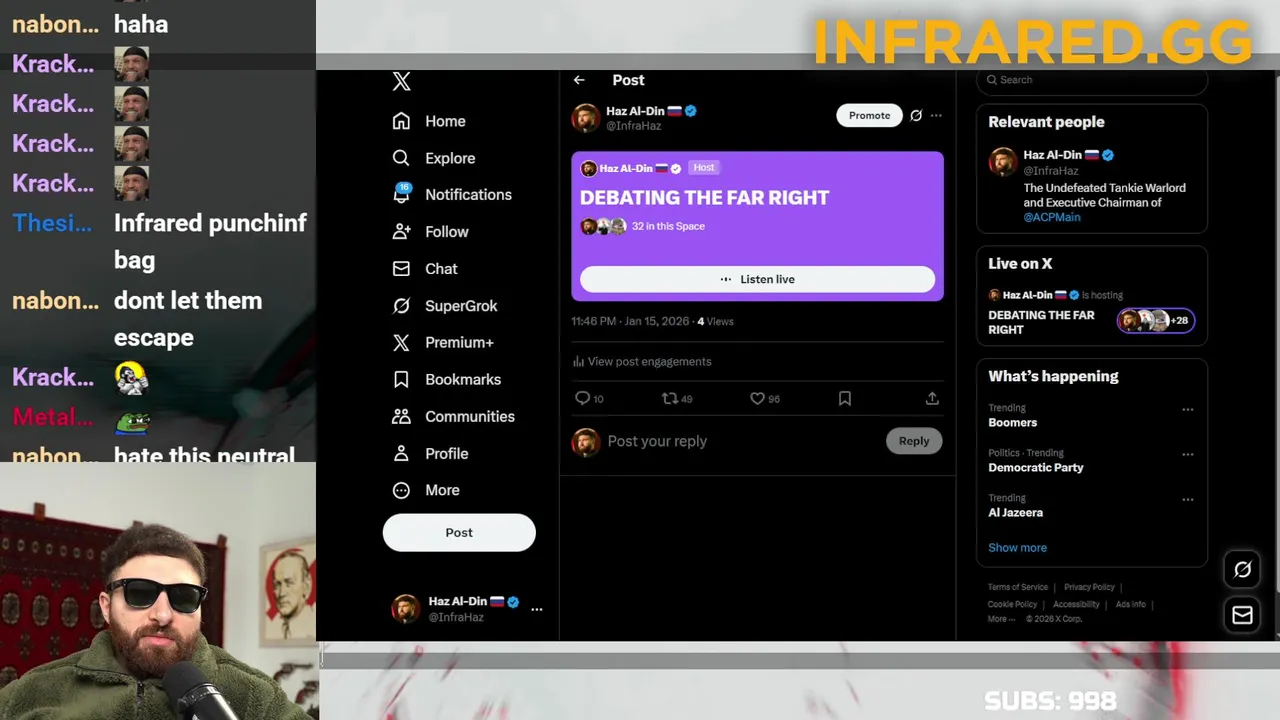Click the Chat envelope icon
This screenshot has width=1280, height=720.
click(x=401, y=269)
